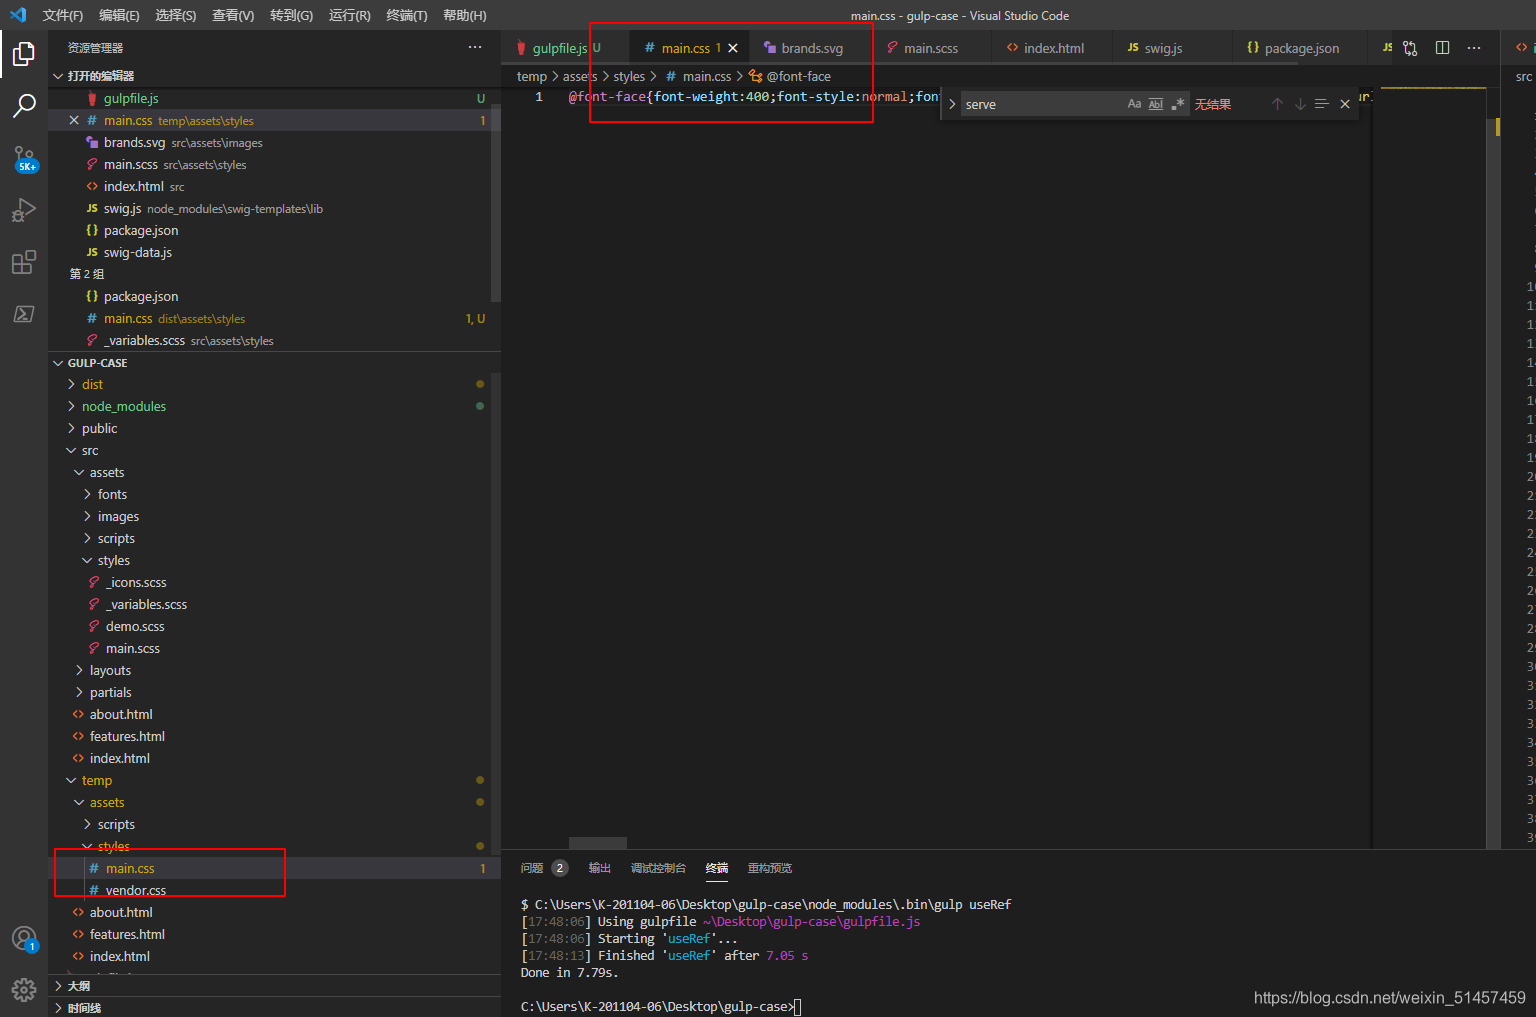
Task: Close the main.css editor tab
Action: (x=733, y=48)
